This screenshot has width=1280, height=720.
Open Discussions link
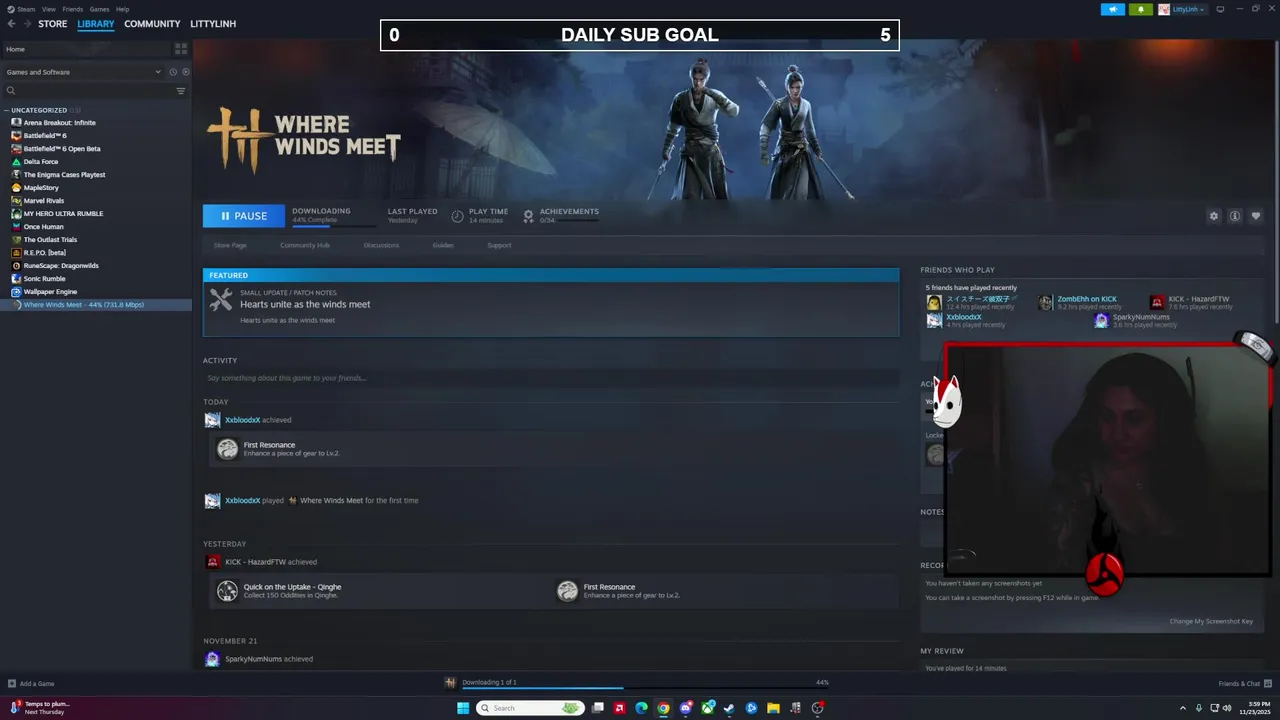[381, 245]
